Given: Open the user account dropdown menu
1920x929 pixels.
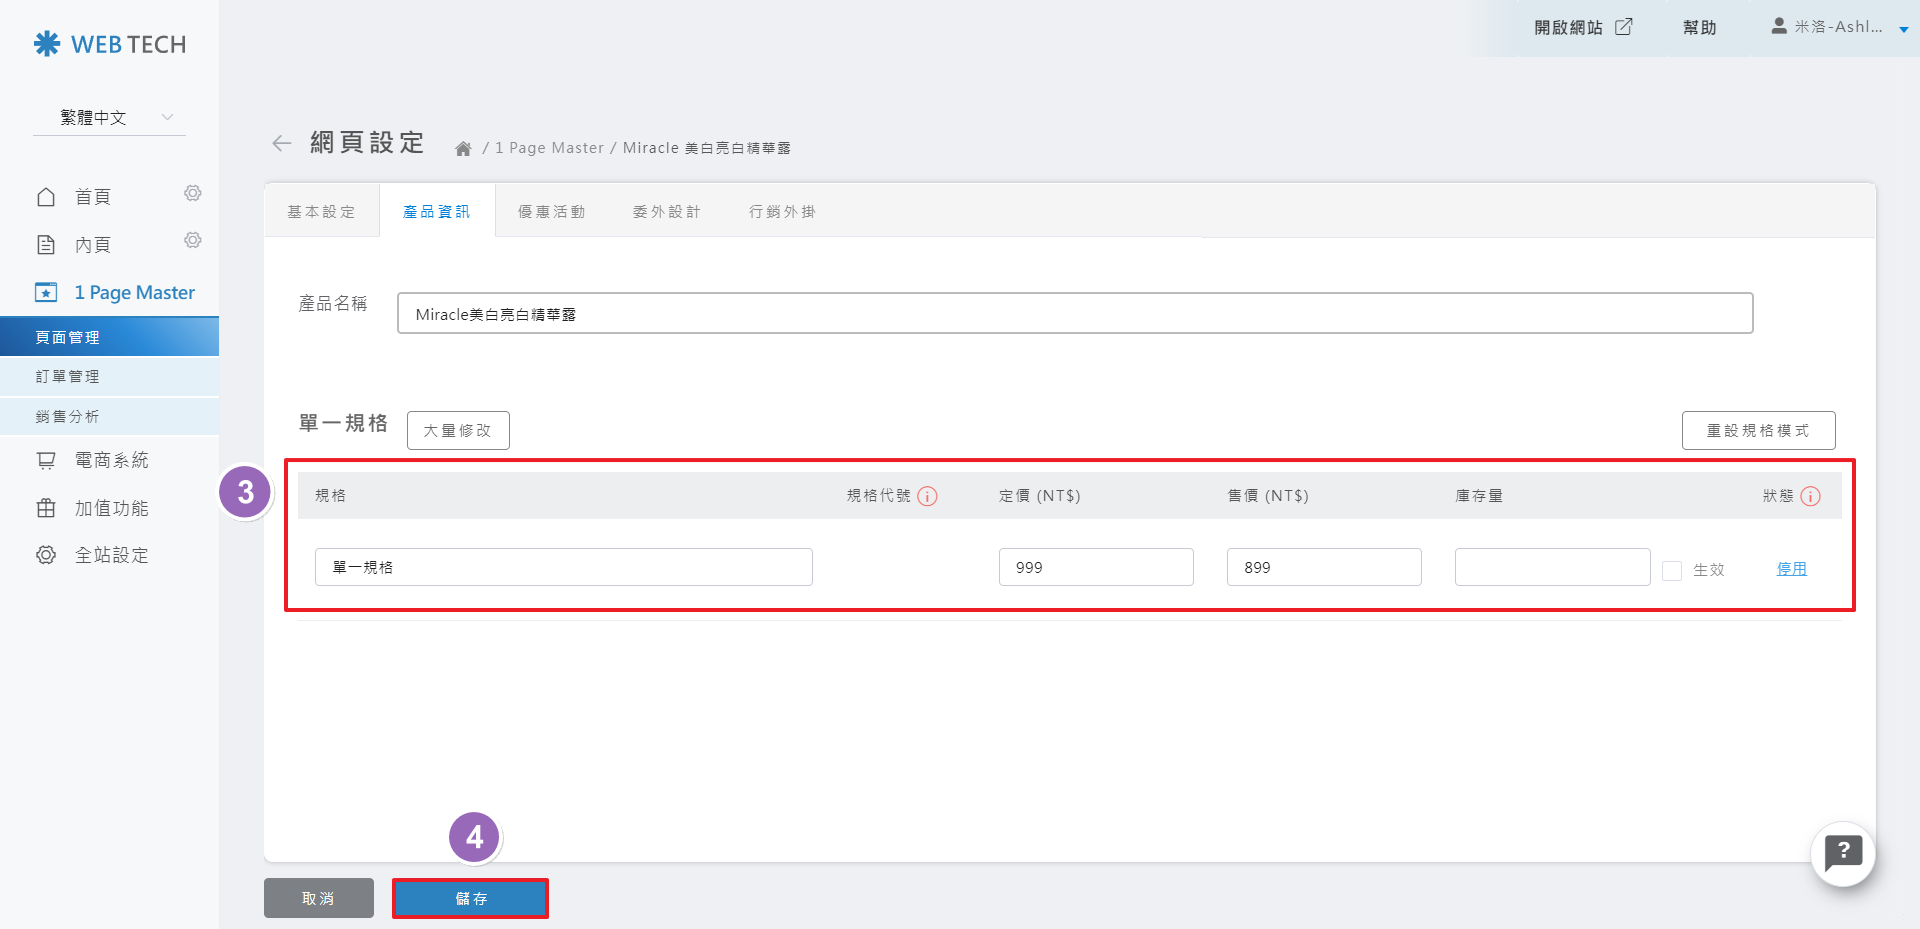Looking at the screenshot, I should click(x=1838, y=28).
